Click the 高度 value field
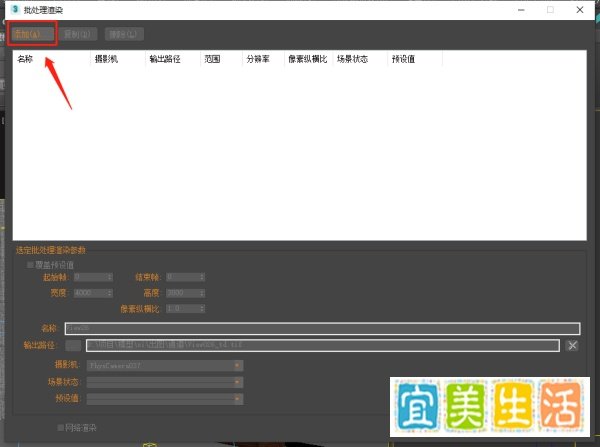The height and width of the screenshot is (447, 600). (x=183, y=293)
